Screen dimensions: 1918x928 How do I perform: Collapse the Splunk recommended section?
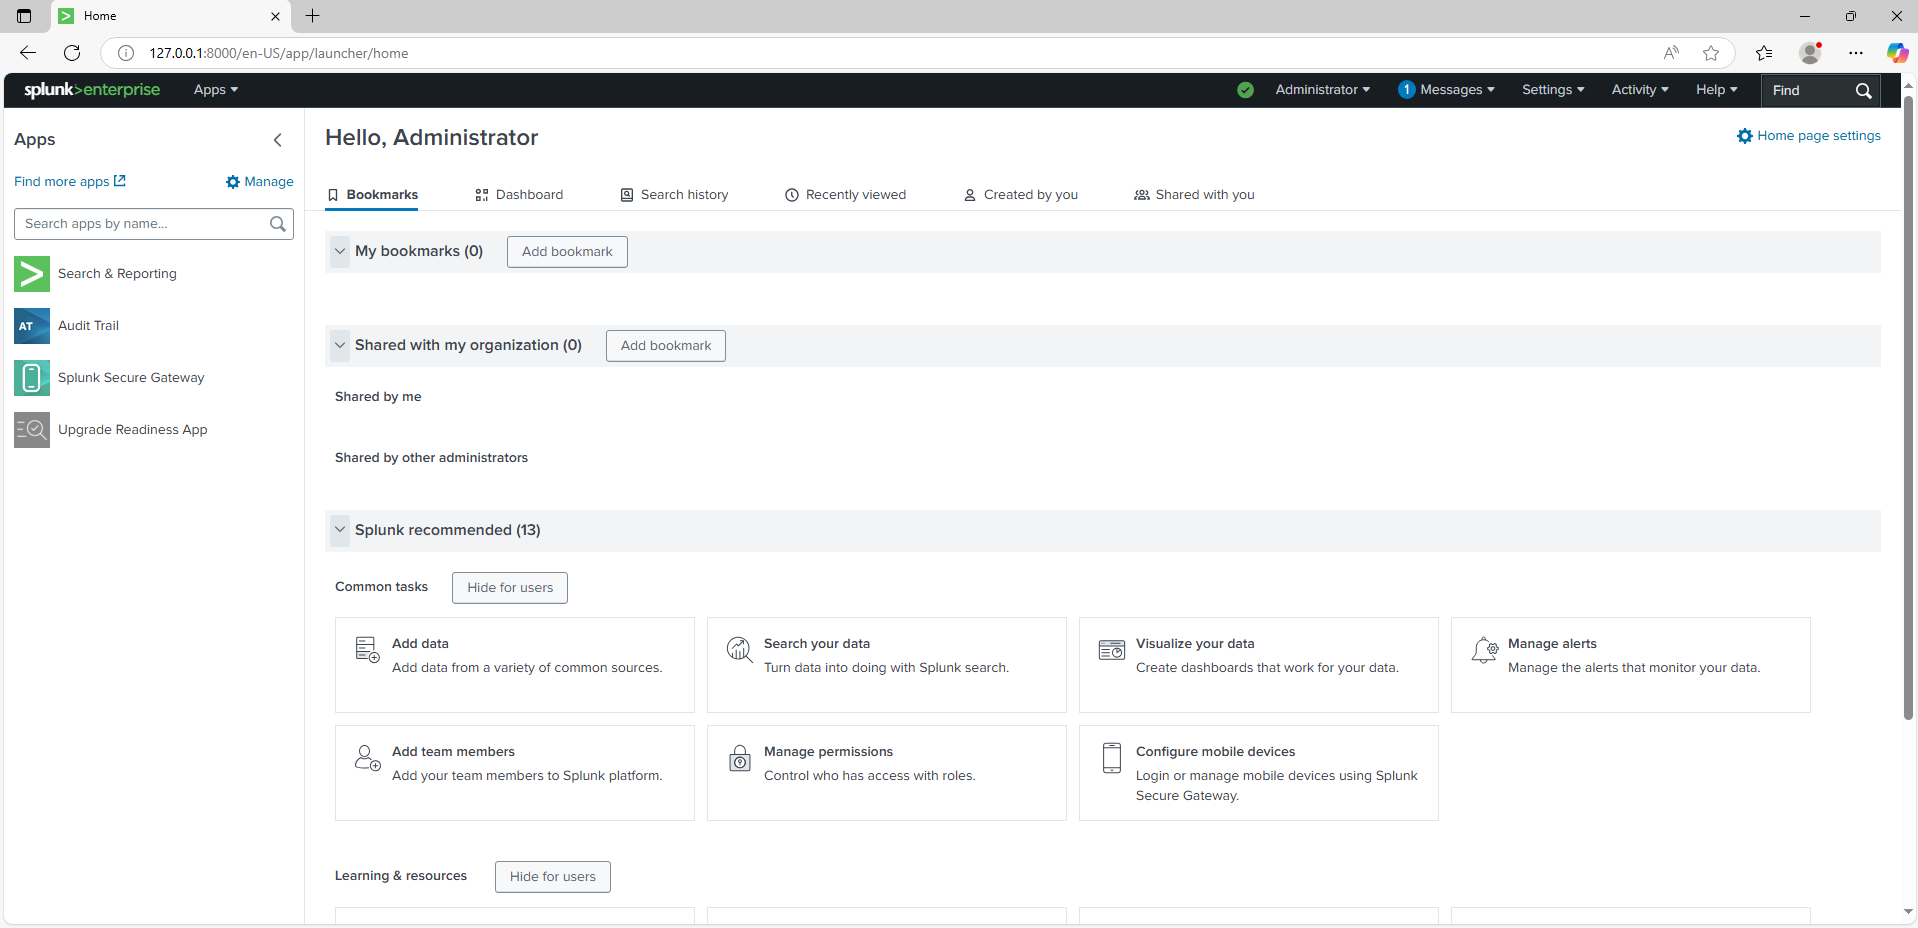click(x=340, y=530)
